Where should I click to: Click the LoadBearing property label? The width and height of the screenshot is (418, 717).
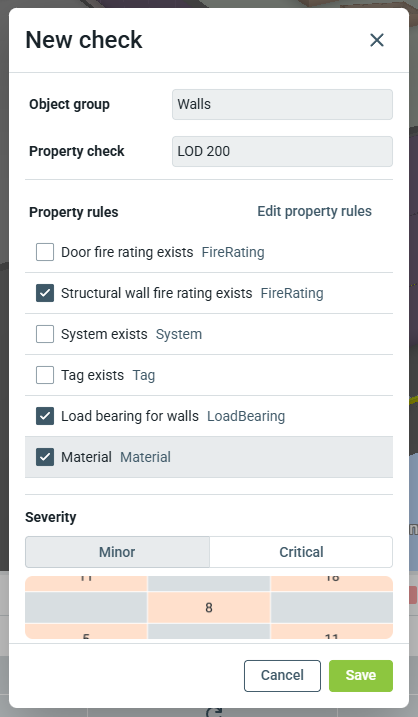click(246, 416)
